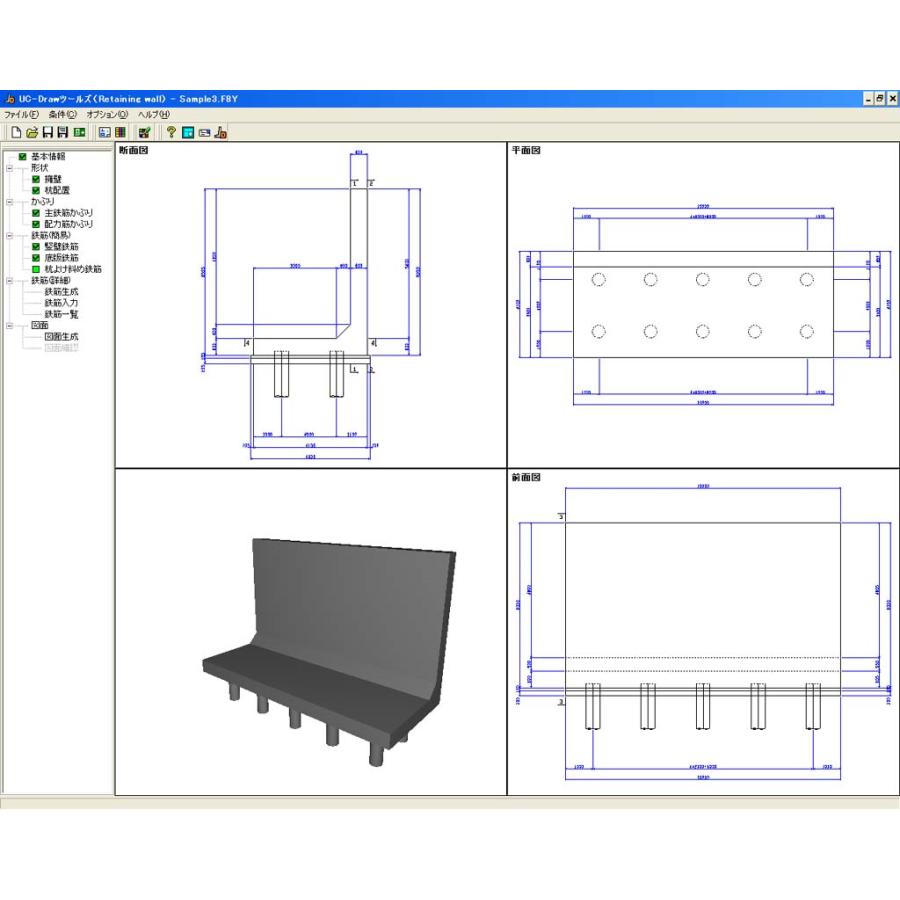Viewport: 900px width, 900px height.
Task: Click the last toolbar icon with app logo
Action: [x=220, y=132]
